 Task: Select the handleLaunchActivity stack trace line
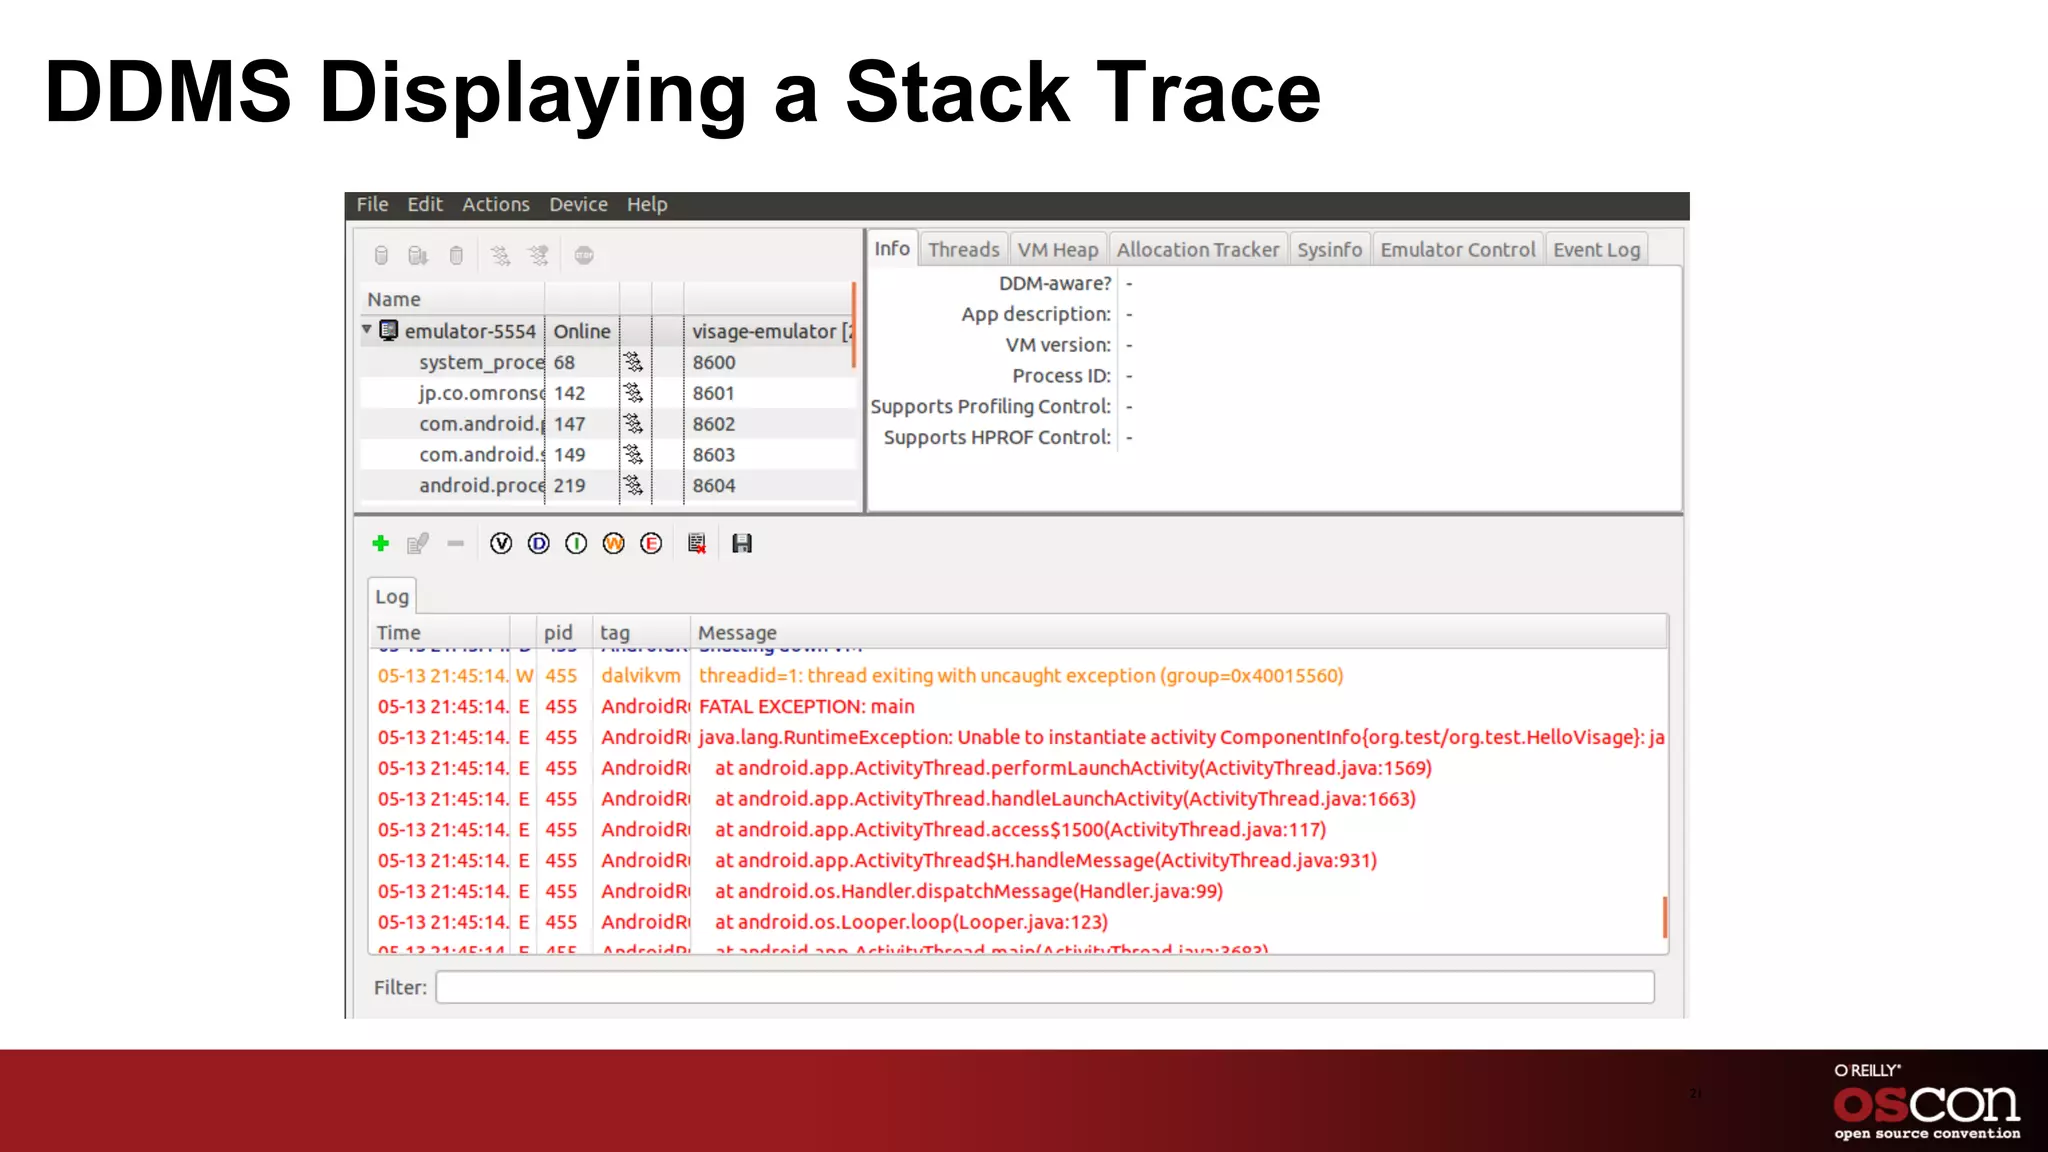(x=1017, y=800)
